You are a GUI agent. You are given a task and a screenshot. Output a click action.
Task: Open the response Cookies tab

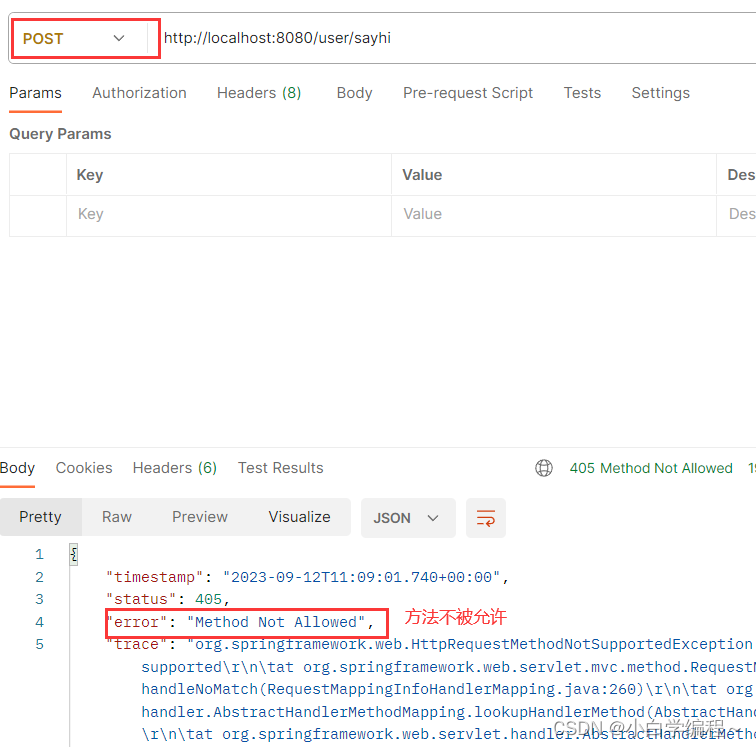[x=84, y=468]
